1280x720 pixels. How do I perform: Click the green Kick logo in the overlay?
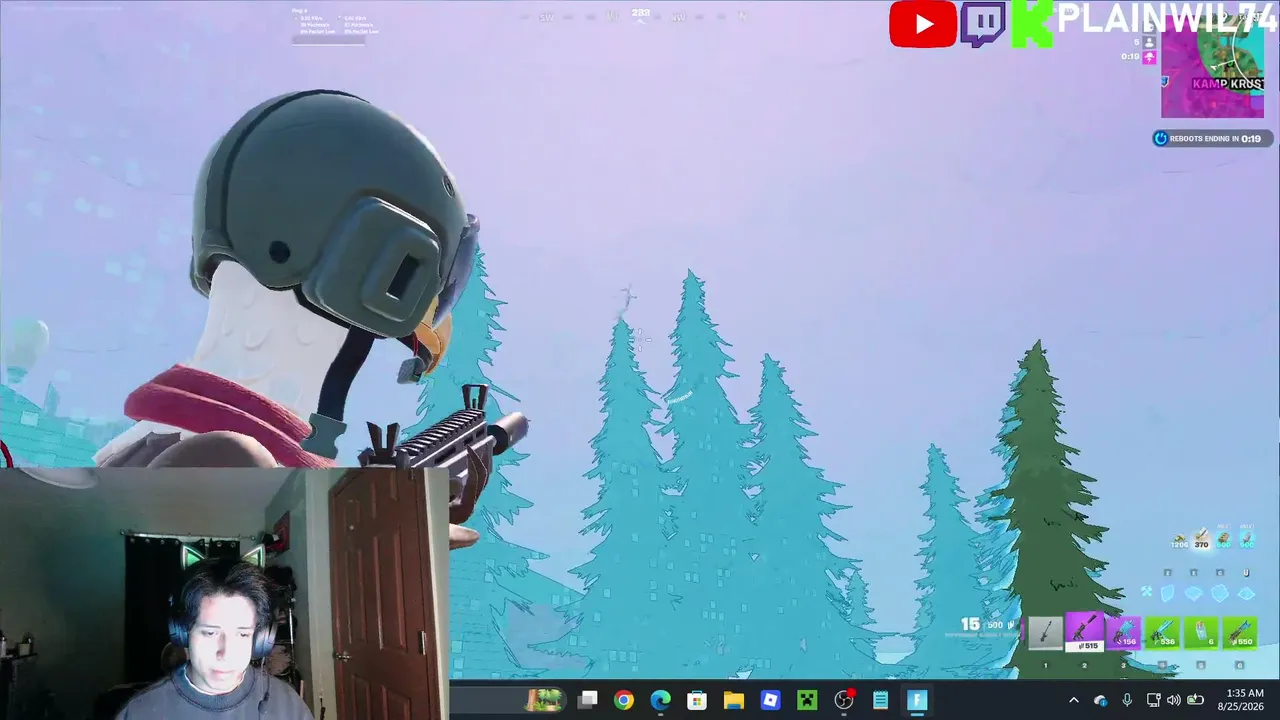[1032, 24]
